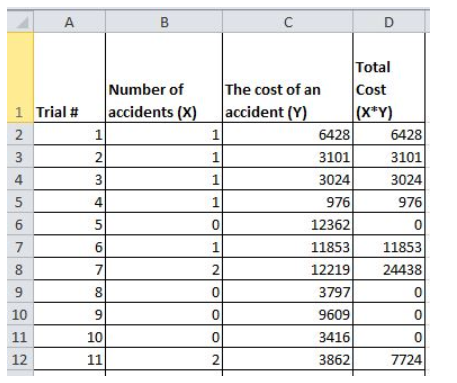457x383 pixels.
Task: Select cell 976 in column D
Action: (x=389, y=201)
